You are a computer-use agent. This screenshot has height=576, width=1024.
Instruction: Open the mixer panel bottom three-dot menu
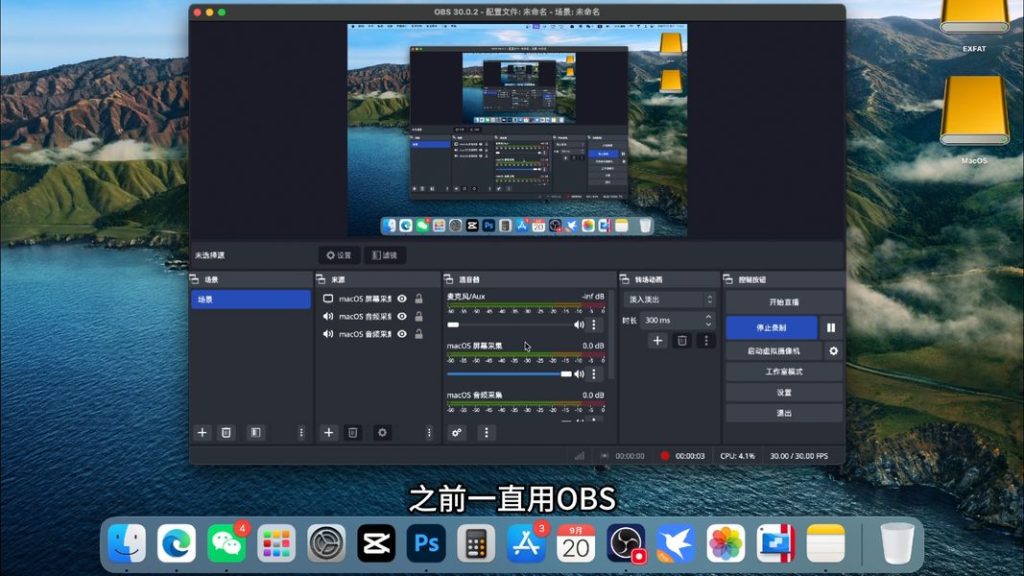click(x=486, y=432)
